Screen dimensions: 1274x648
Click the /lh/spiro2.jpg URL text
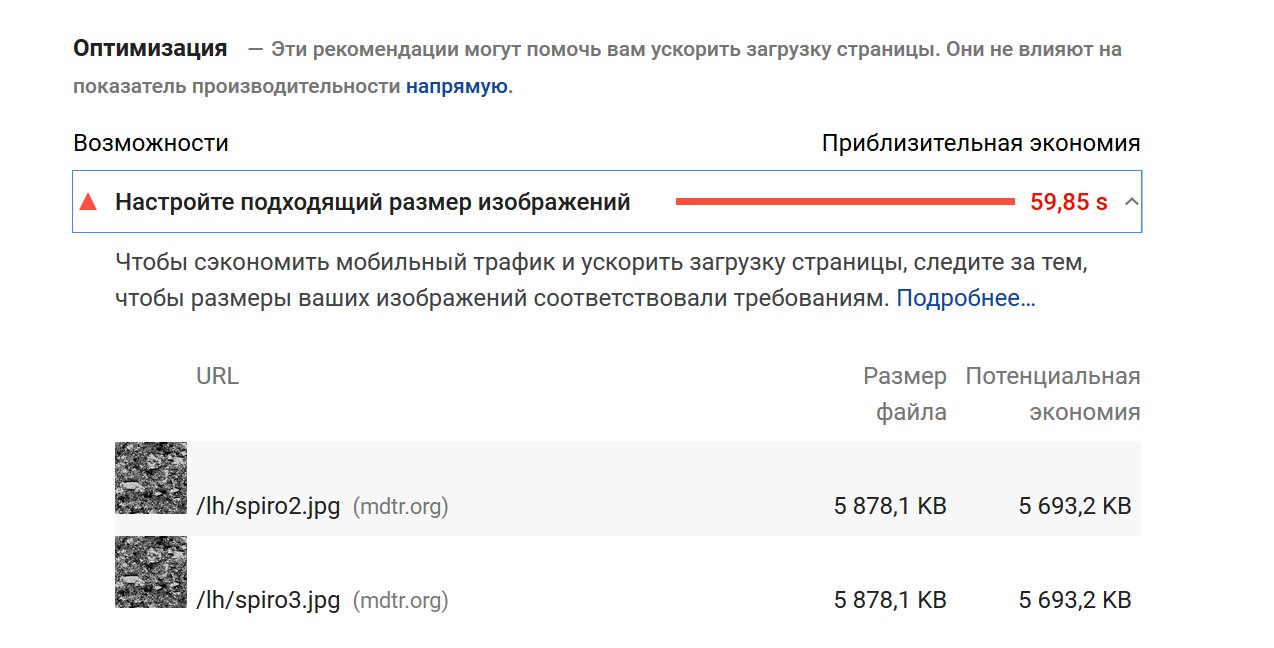pyautogui.click(x=268, y=507)
